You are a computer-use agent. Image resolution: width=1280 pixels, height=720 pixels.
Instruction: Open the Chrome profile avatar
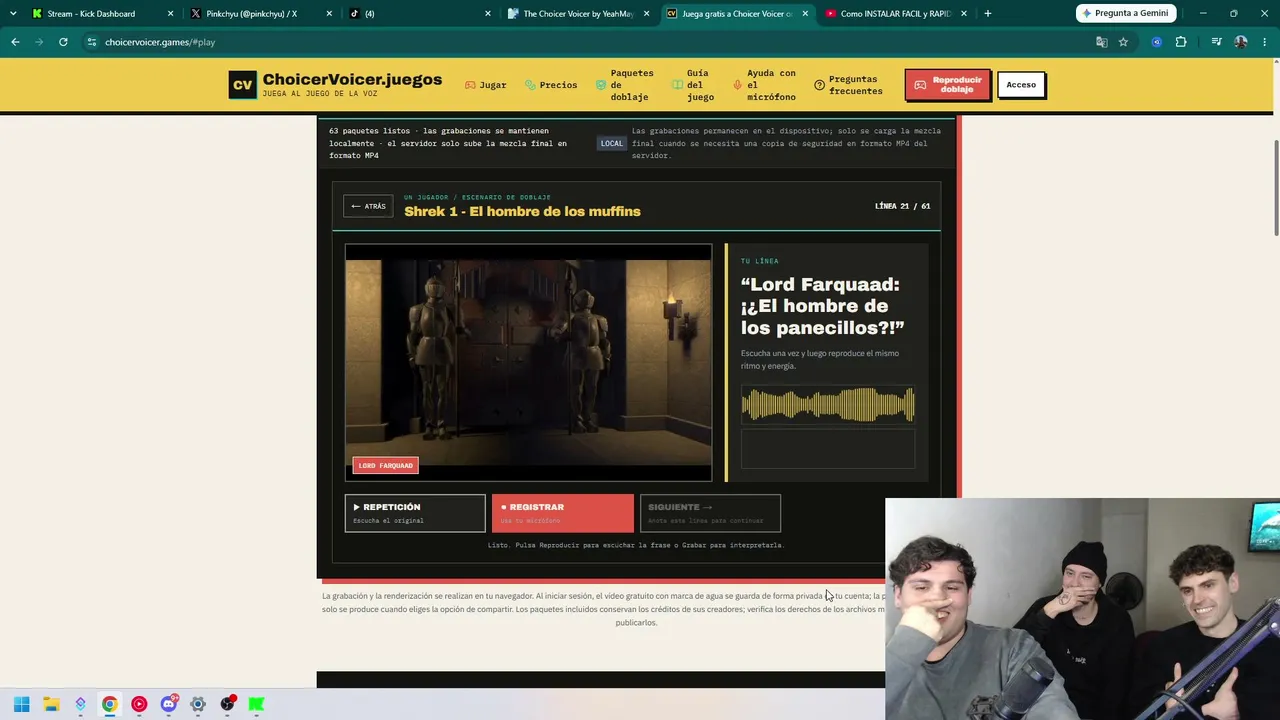pos(1241,42)
